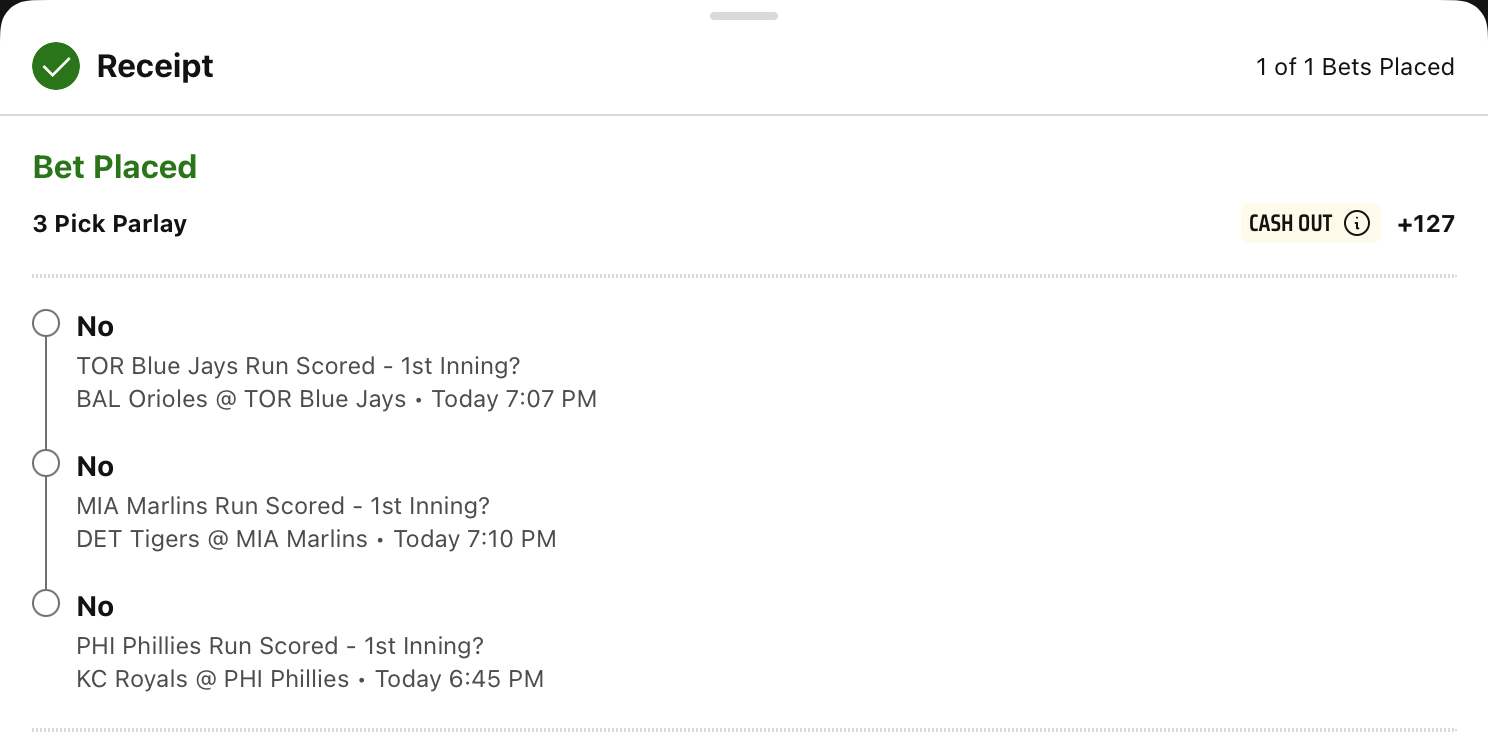1488x736 pixels.
Task: Click the CASH OUT button
Action: pyautogui.click(x=1310, y=223)
